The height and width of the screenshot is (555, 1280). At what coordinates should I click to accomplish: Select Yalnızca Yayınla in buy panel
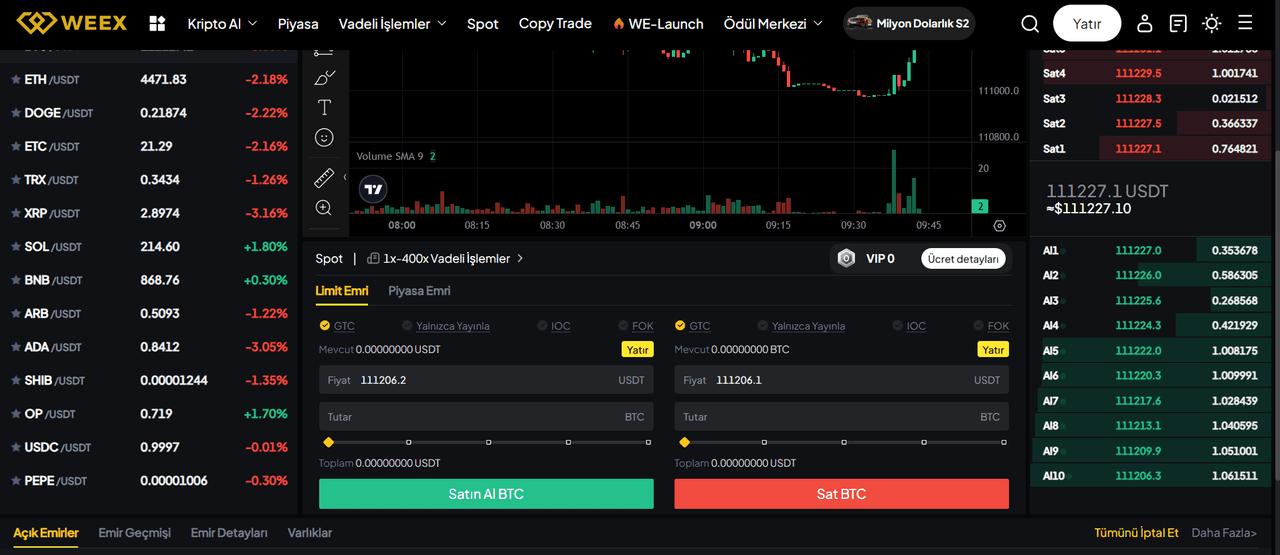click(x=446, y=326)
